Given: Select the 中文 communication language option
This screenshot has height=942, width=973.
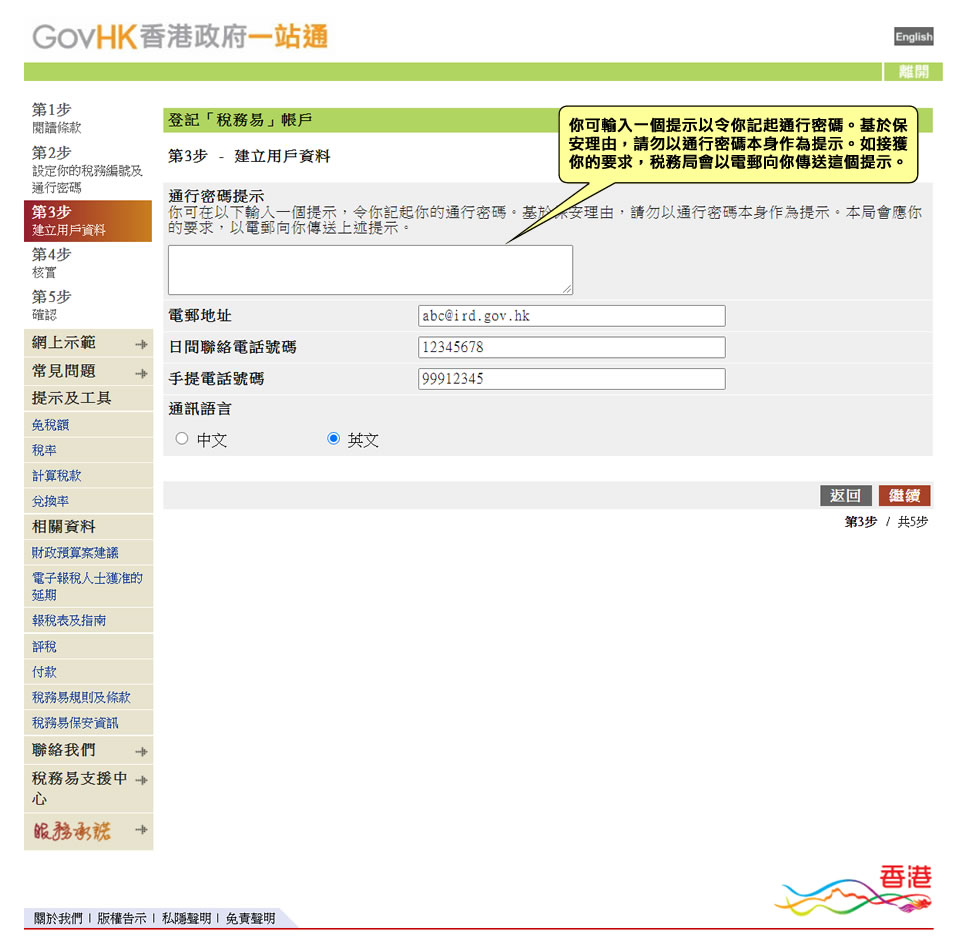Looking at the screenshot, I should (182, 438).
